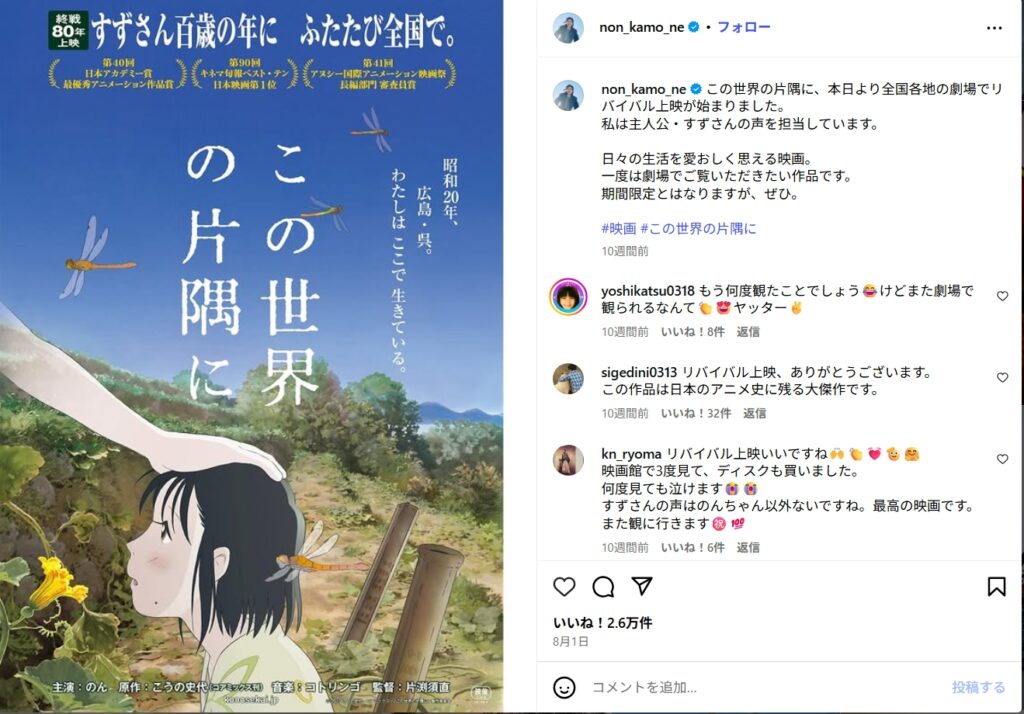View the いいね！2.6万件 likes list
The image size is (1024, 714).
[602, 623]
